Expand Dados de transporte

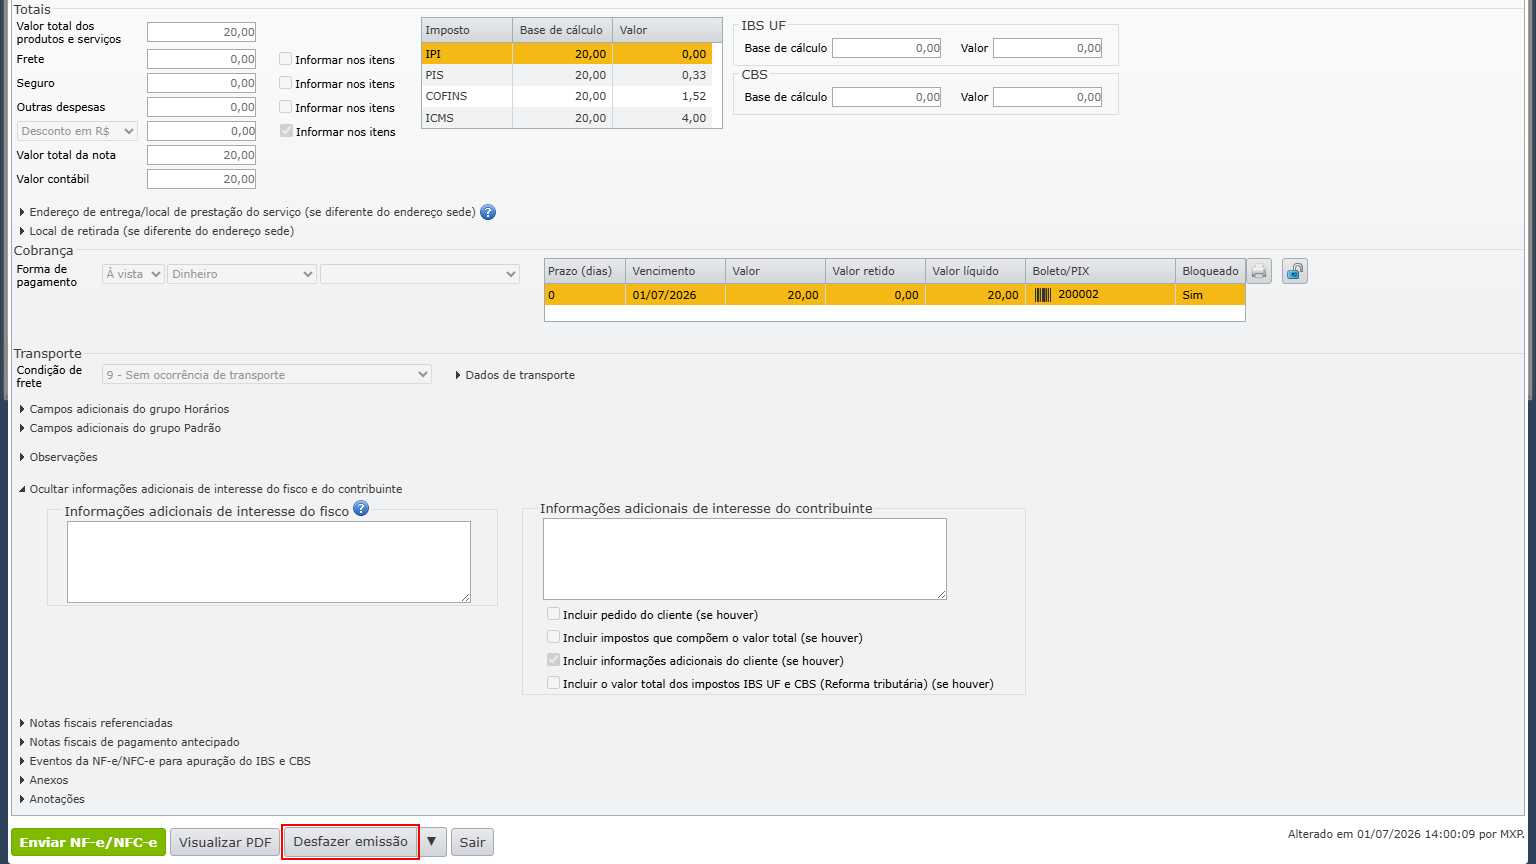point(519,375)
